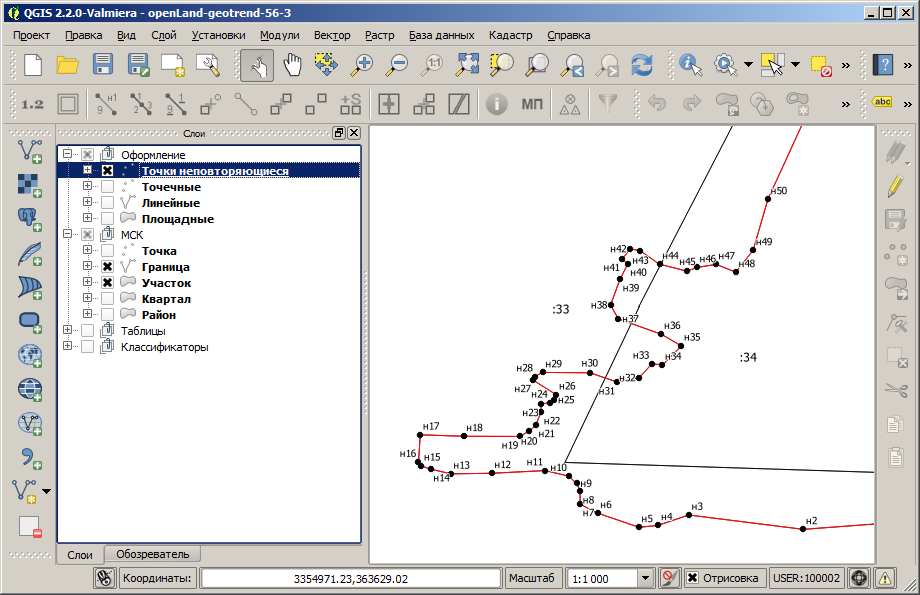Open the map tips/actions dropdown arrow
This screenshot has height=595, width=920.
tap(749, 65)
